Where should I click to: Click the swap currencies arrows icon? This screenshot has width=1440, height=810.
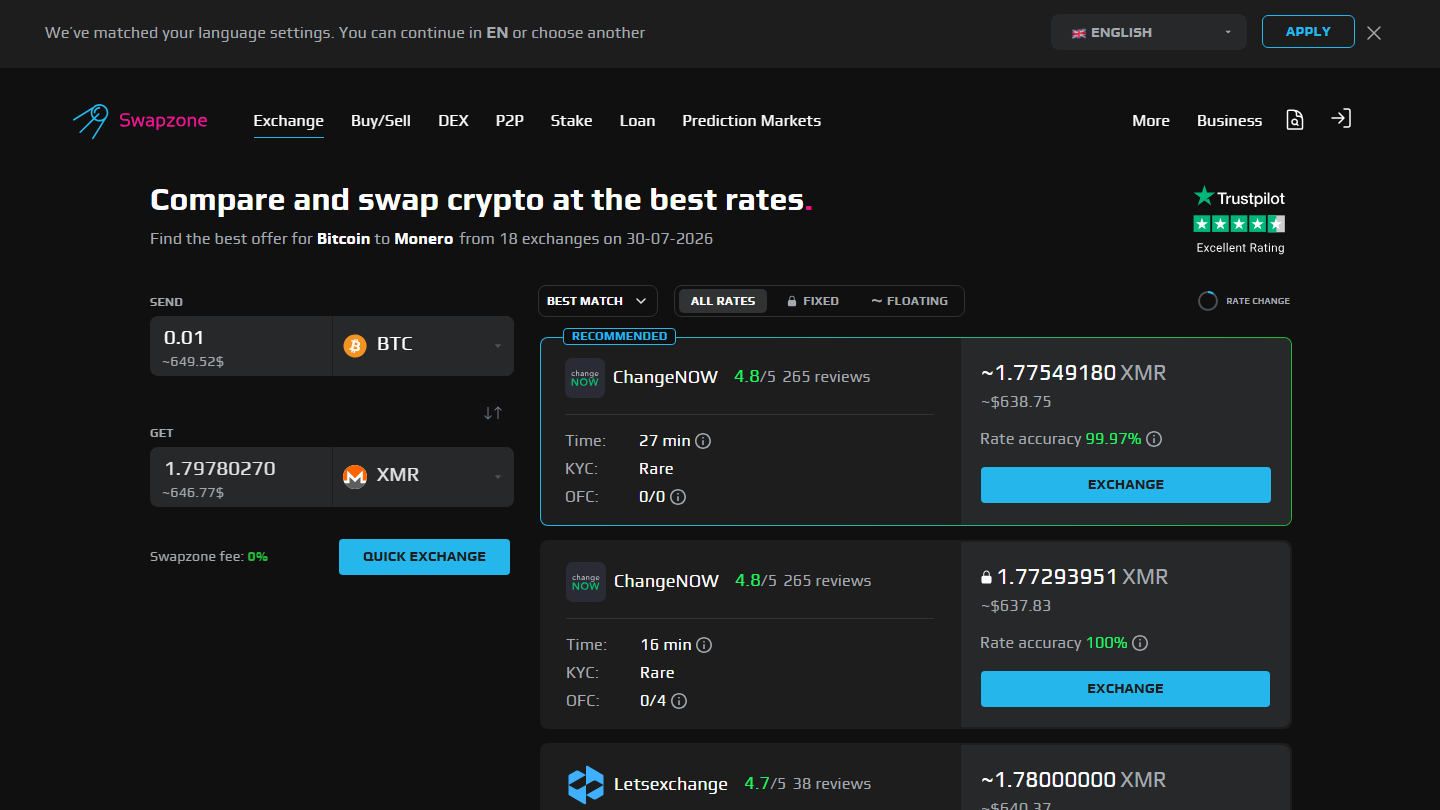point(493,412)
